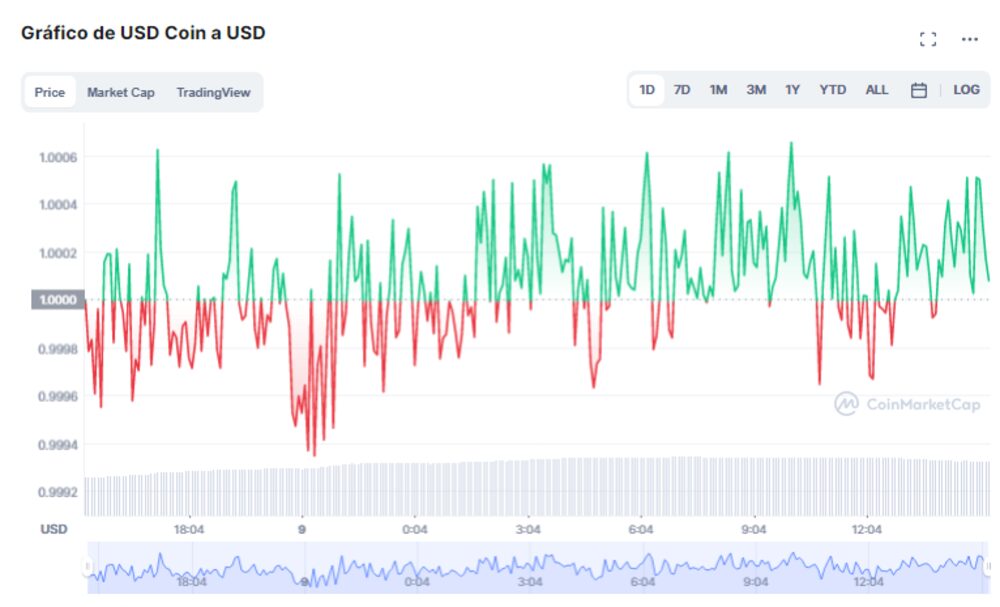Expand the USD currency selector
Image resolution: width=1000 pixels, height=607 pixels.
click(x=55, y=529)
